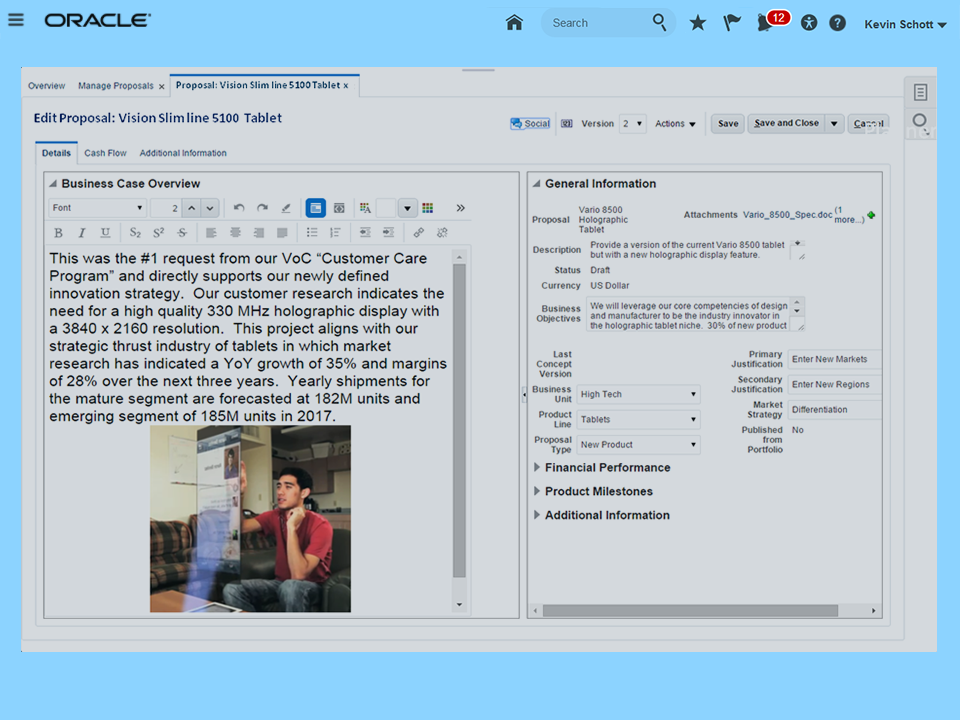Align text left
This screenshot has height=720, width=960.
(x=211, y=233)
